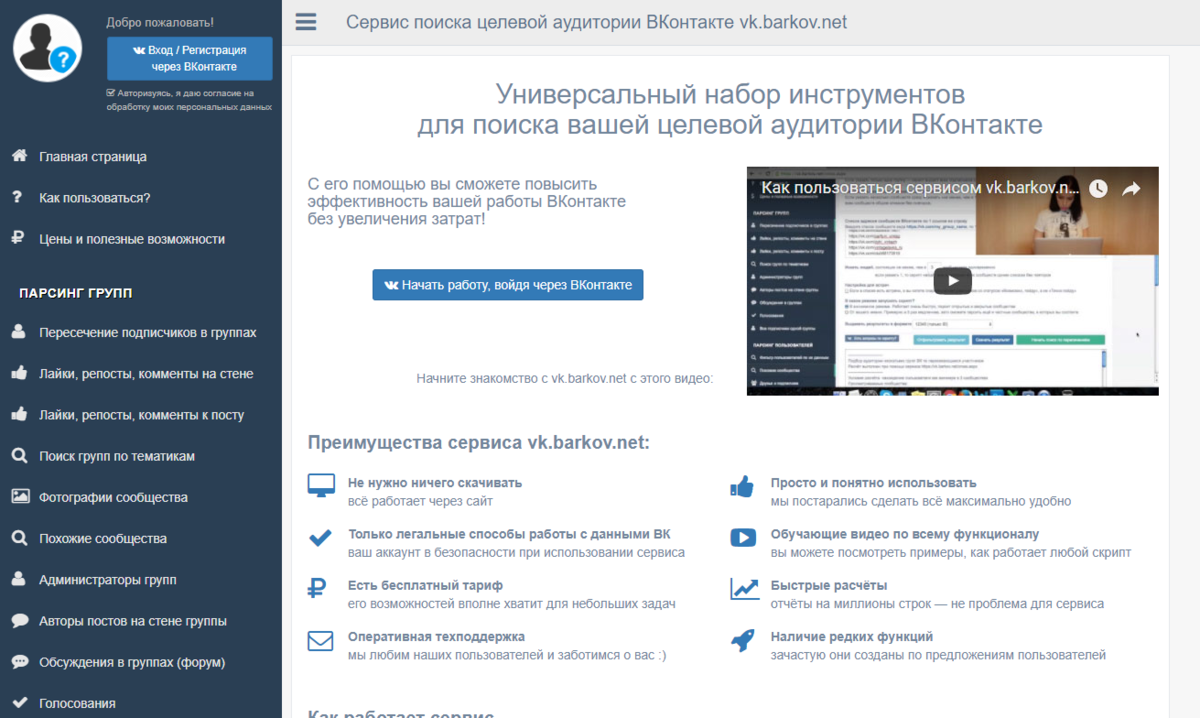The image size is (1200, 718).
Task: Click the photo icon for Фотографии сообщества
Action: (21, 497)
